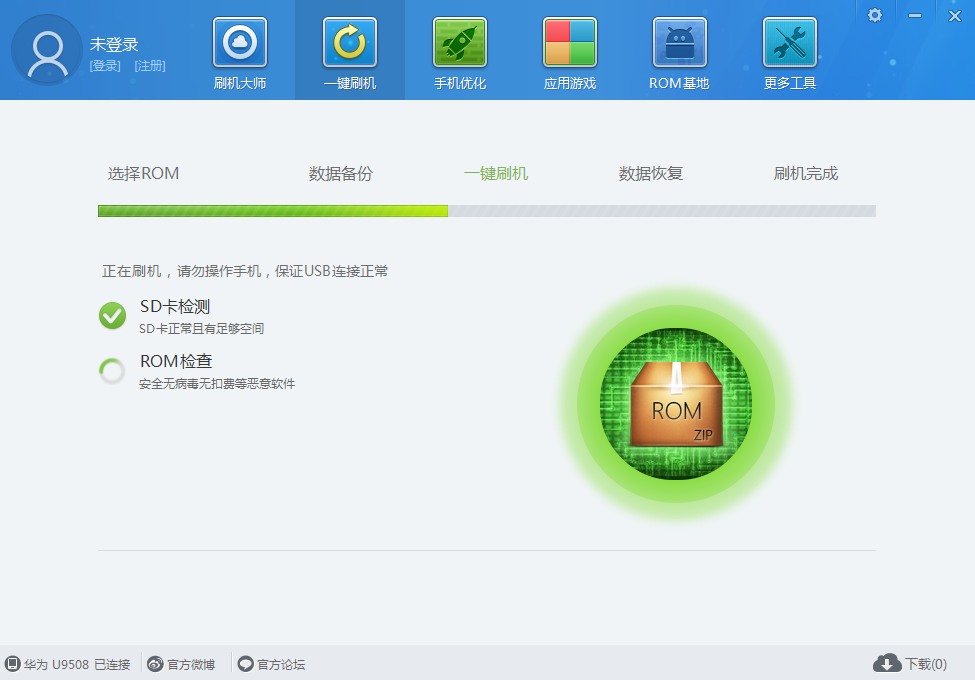Click the 刷机大师 menu label
Image resolution: width=975 pixels, height=680 pixels.
tap(240, 83)
